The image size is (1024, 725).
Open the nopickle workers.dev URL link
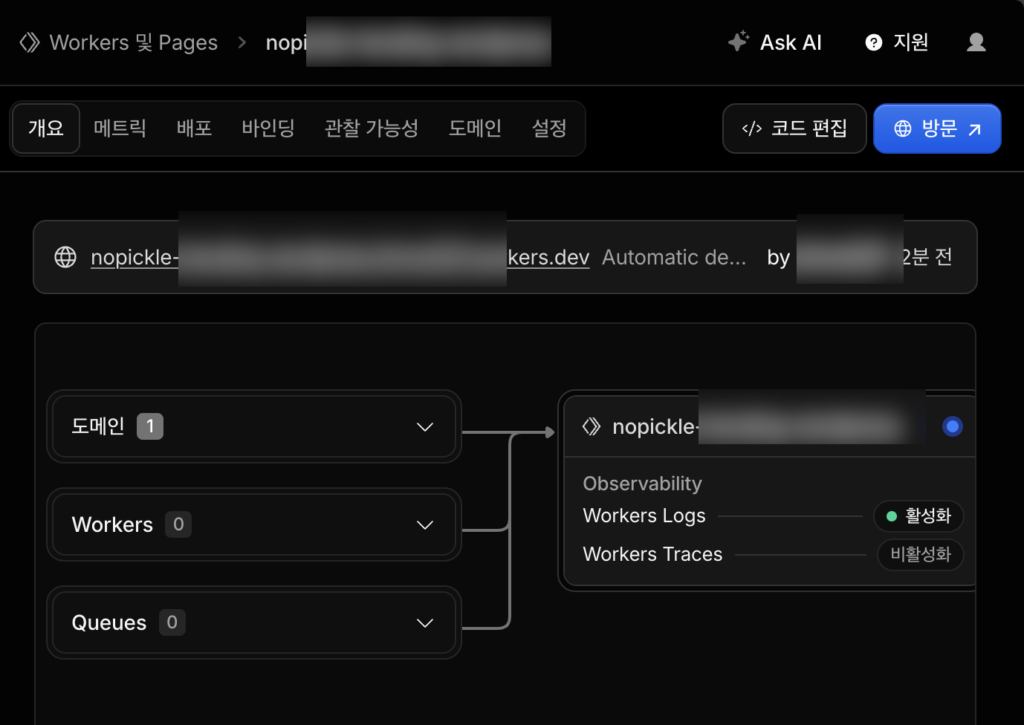pos(340,257)
